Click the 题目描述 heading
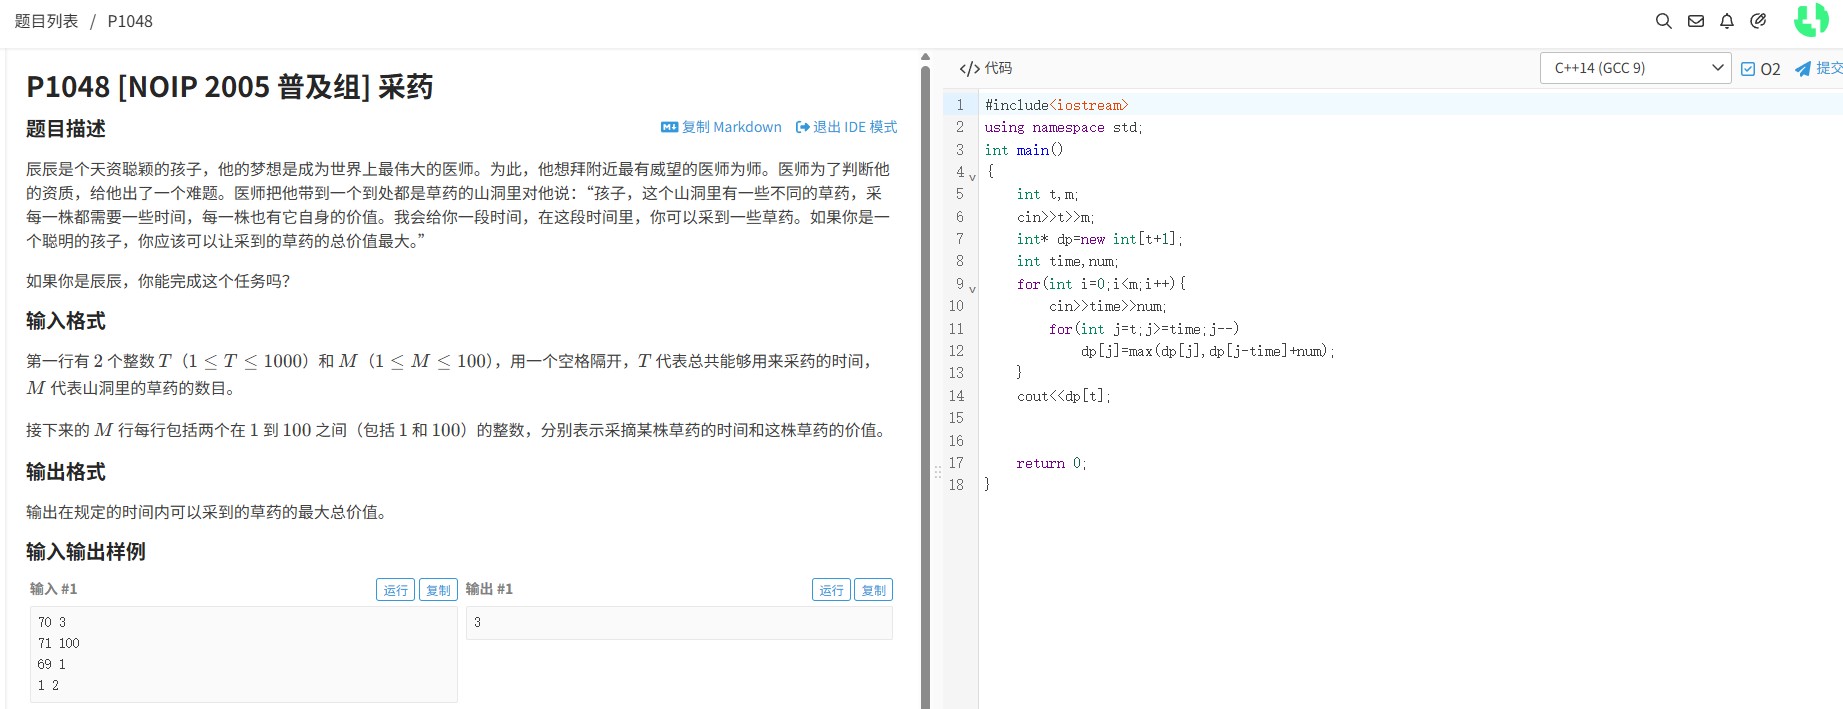Image resolution: width=1843 pixels, height=709 pixels. (66, 129)
